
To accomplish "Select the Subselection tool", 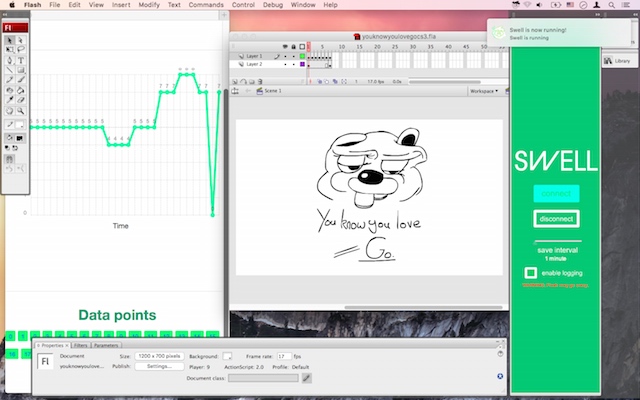I will pyautogui.click(x=21, y=40).
